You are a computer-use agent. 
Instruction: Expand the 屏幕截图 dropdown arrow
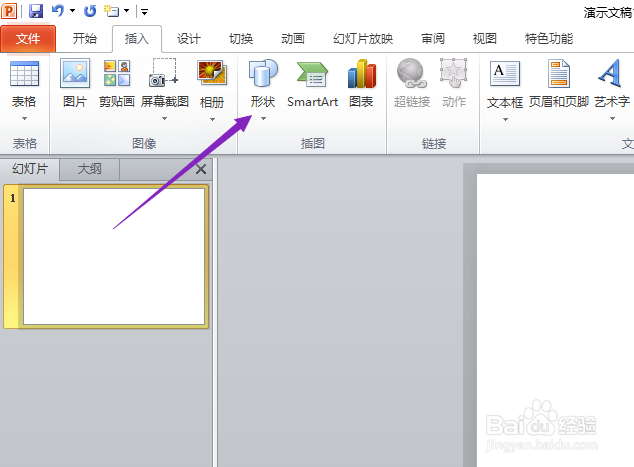[165, 119]
